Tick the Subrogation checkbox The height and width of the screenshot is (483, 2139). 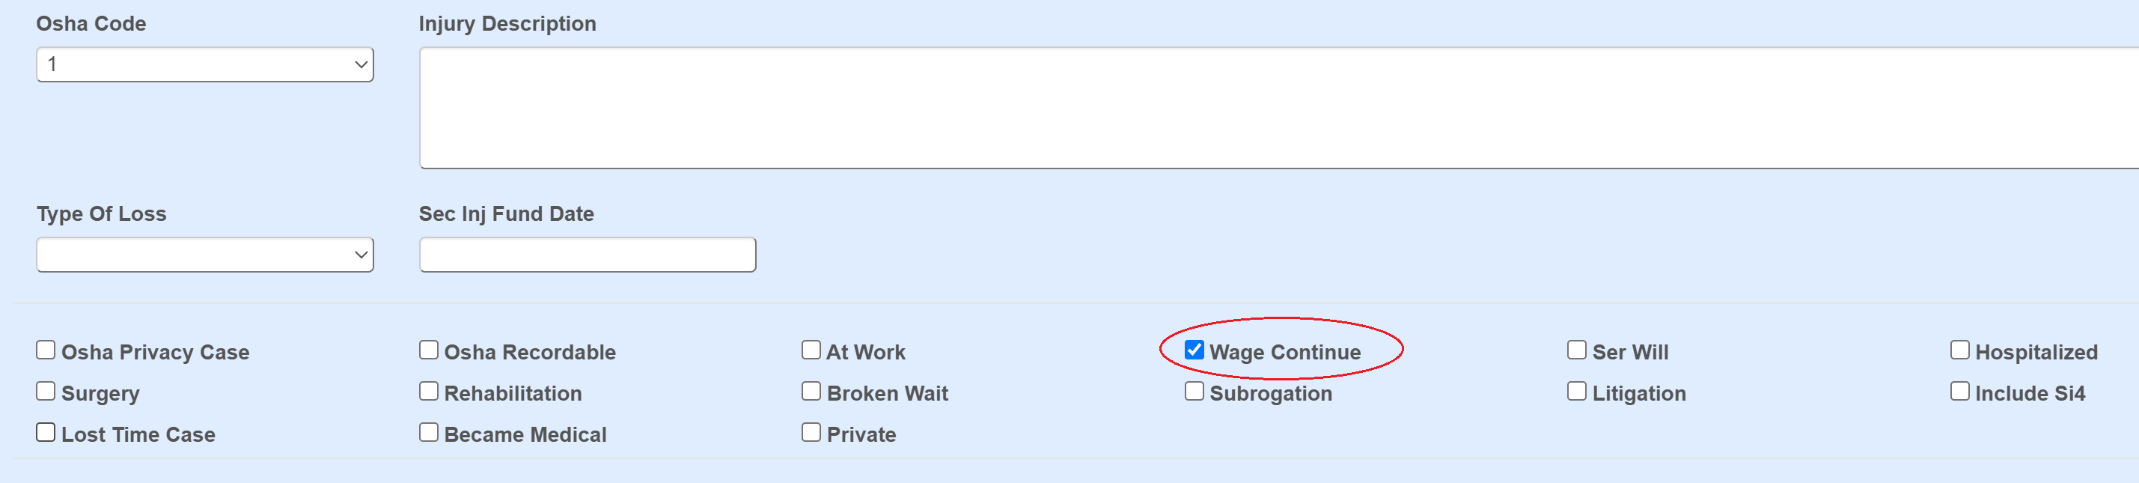click(1194, 391)
